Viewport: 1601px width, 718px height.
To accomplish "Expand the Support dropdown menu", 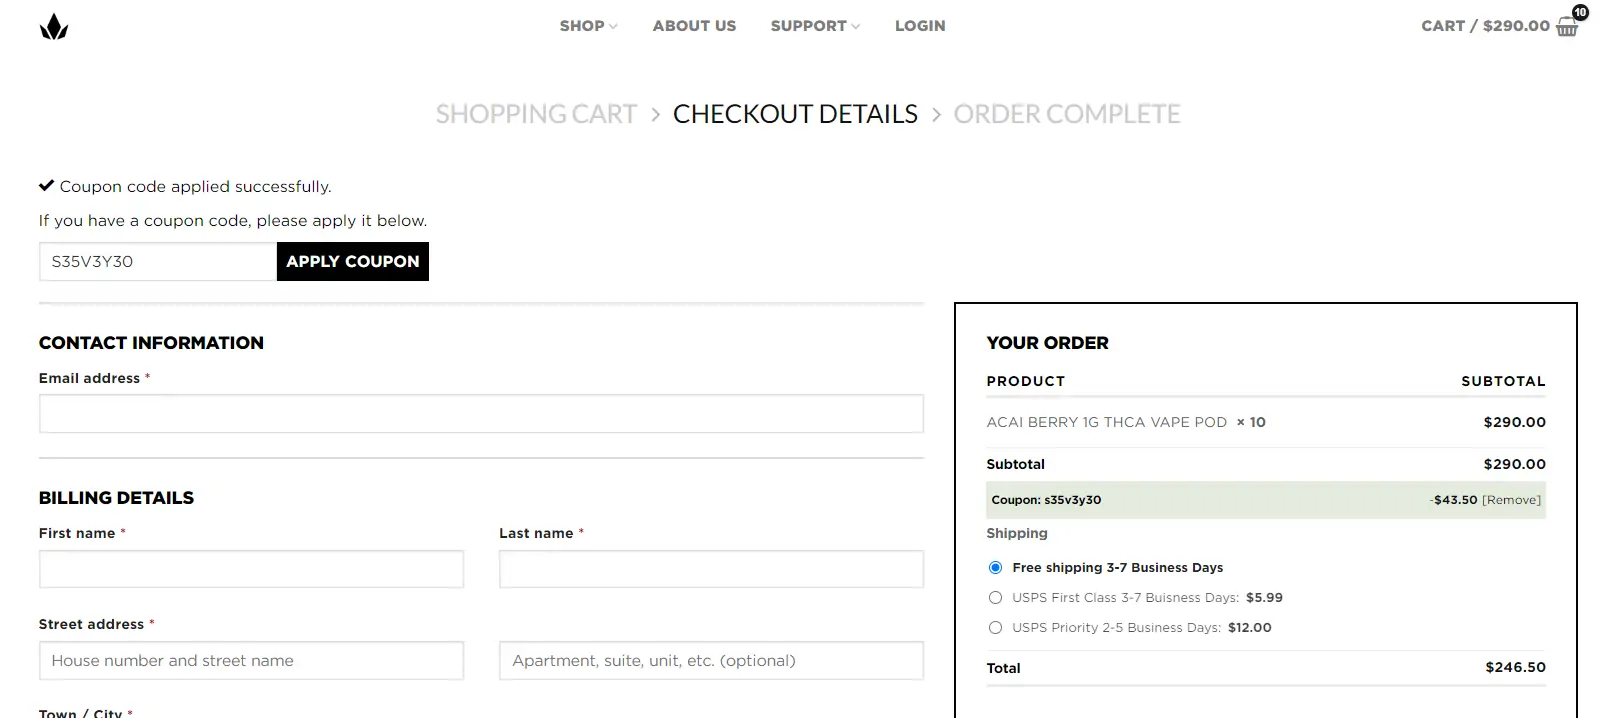I will pyautogui.click(x=814, y=26).
